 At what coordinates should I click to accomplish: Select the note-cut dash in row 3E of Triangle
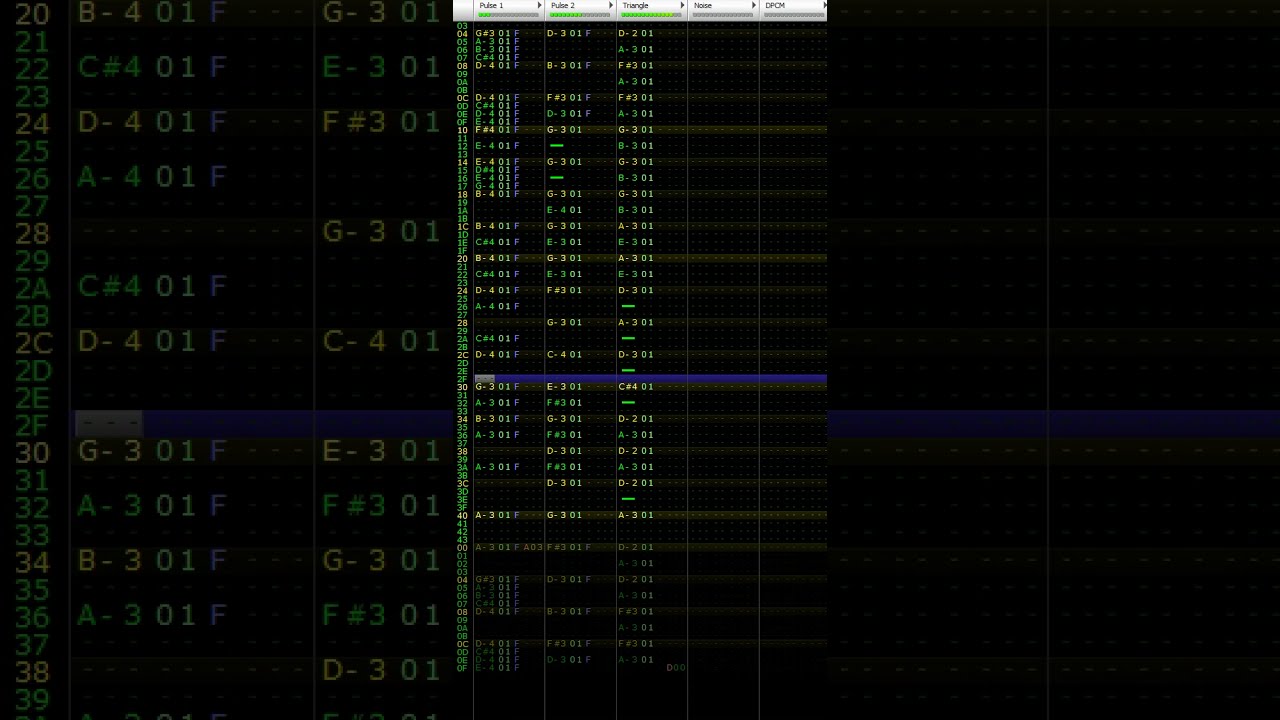(x=628, y=499)
